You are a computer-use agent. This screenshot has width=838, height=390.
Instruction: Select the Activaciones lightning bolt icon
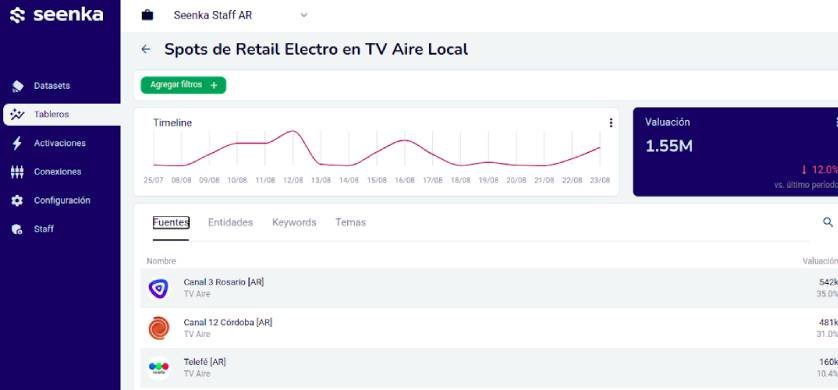[x=17, y=143]
